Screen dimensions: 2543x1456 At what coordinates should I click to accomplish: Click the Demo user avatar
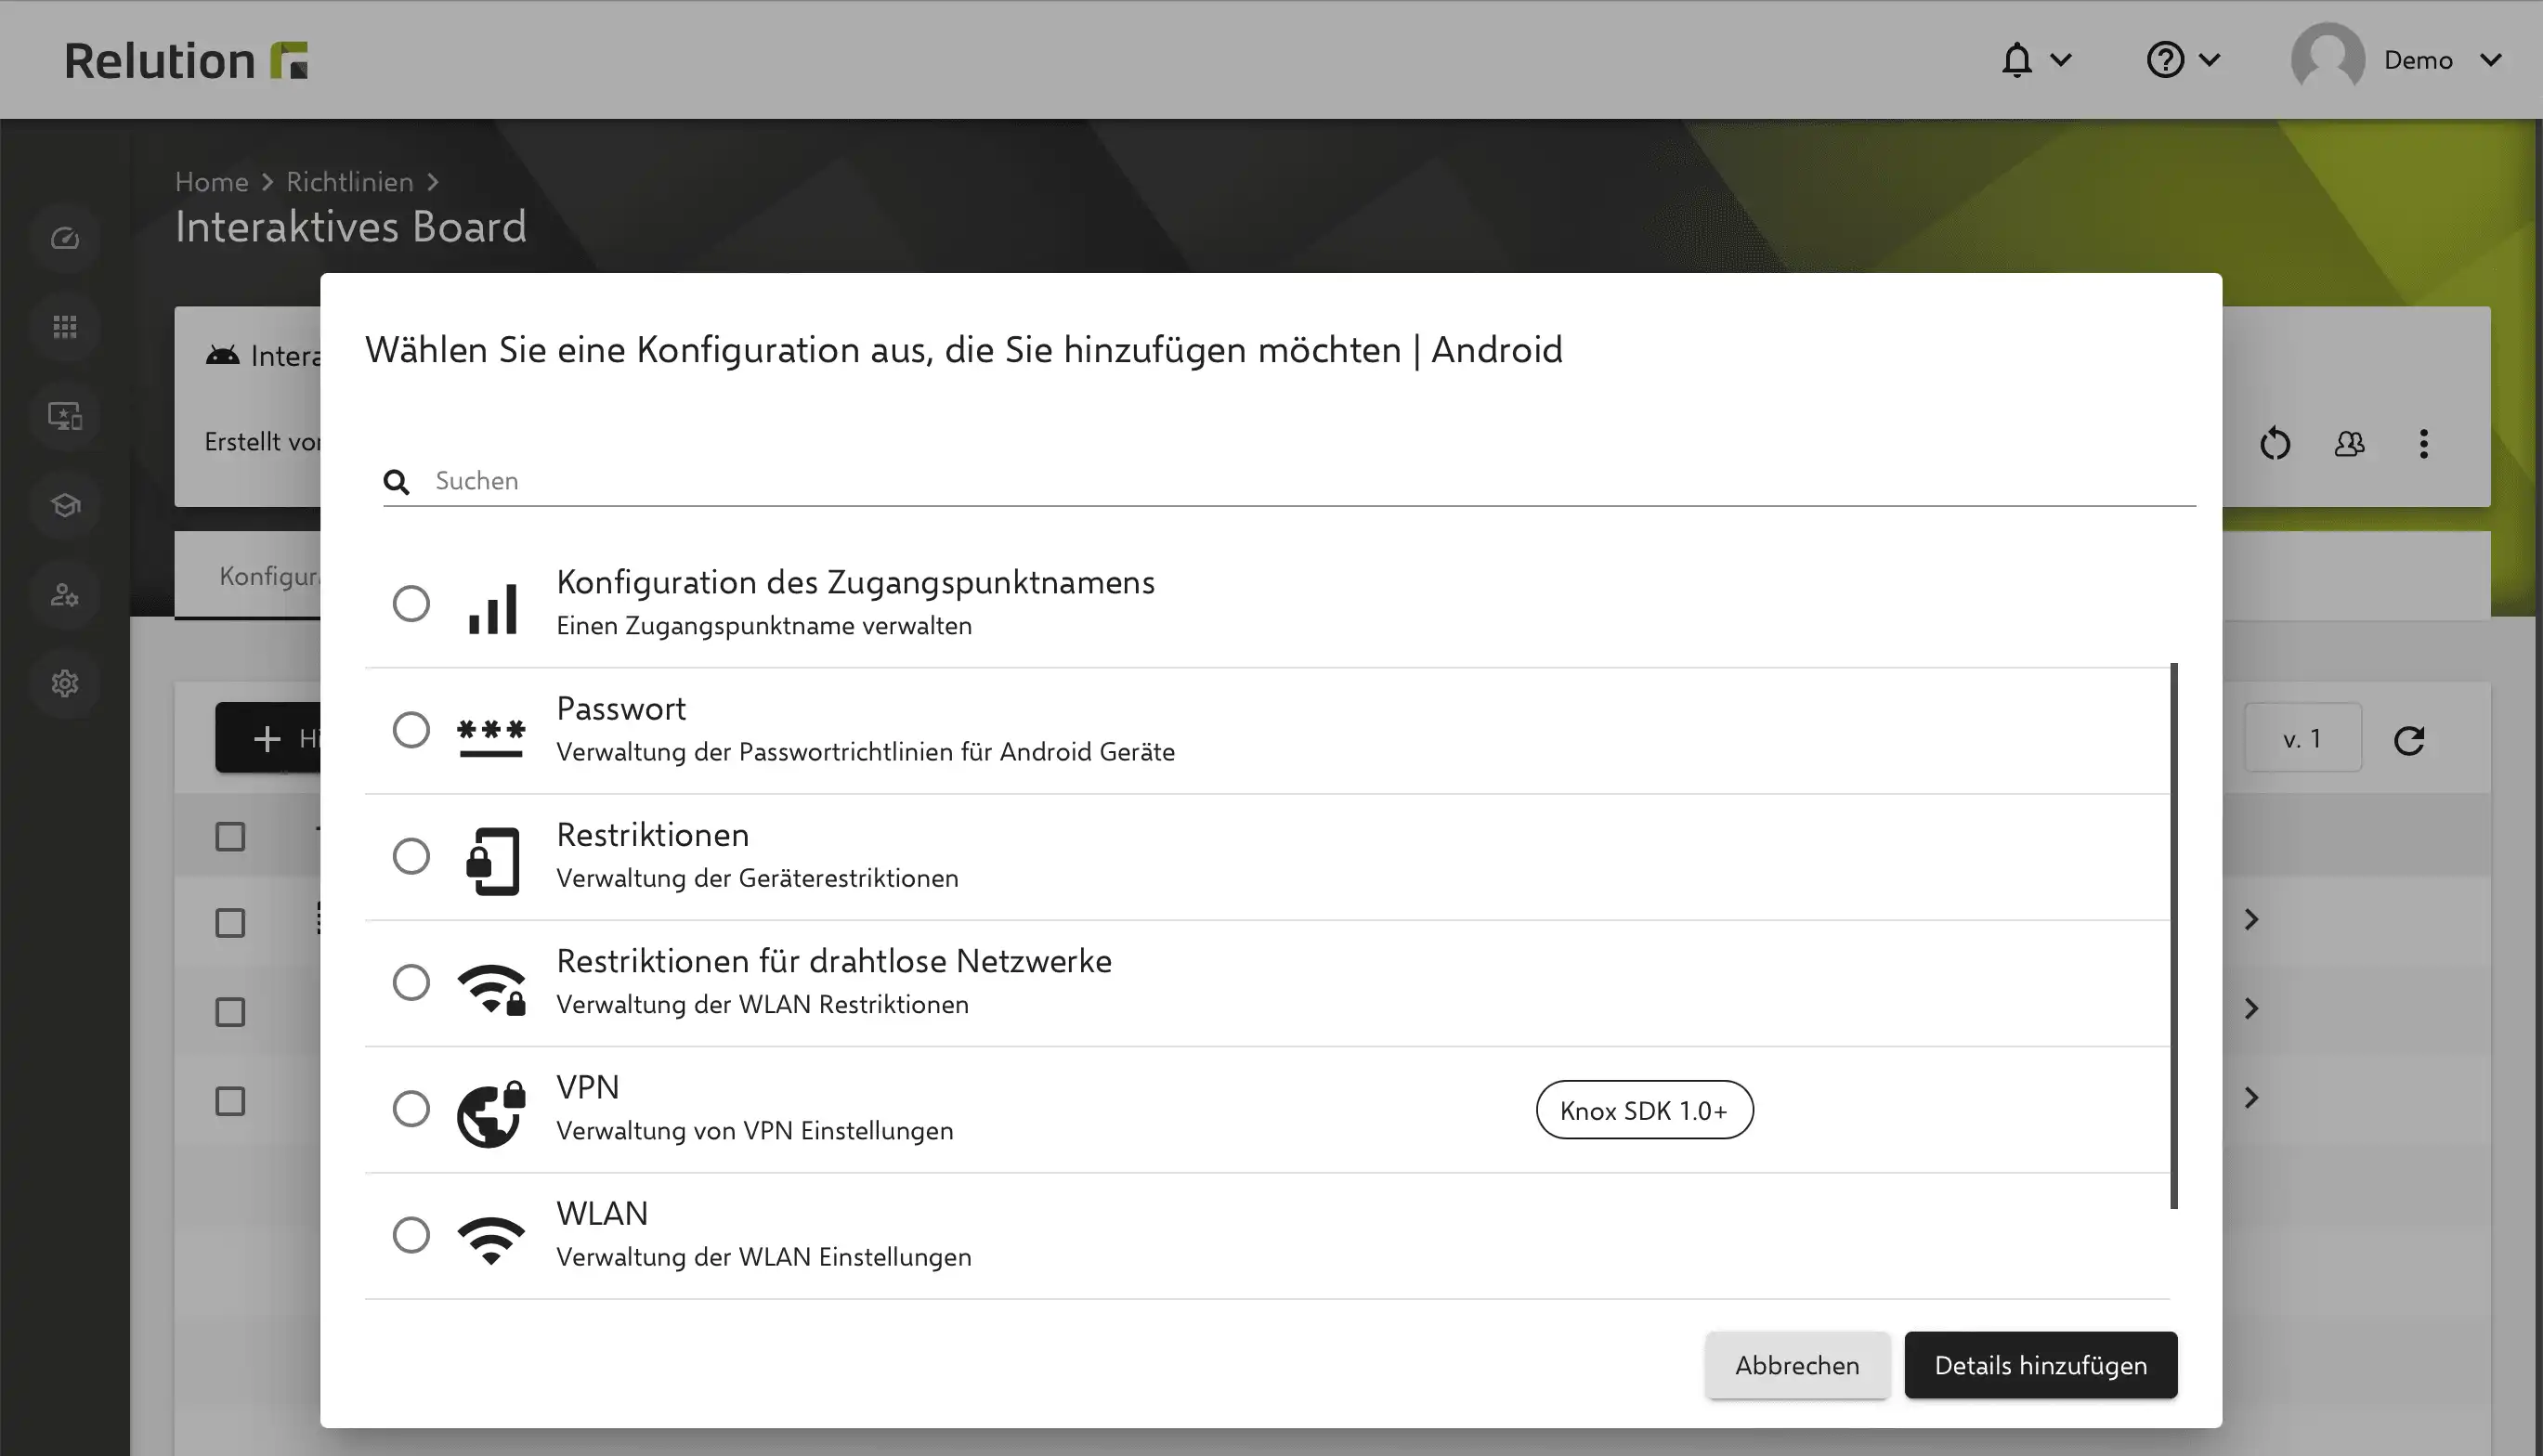pyautogui.click(x=2327, y=58)
